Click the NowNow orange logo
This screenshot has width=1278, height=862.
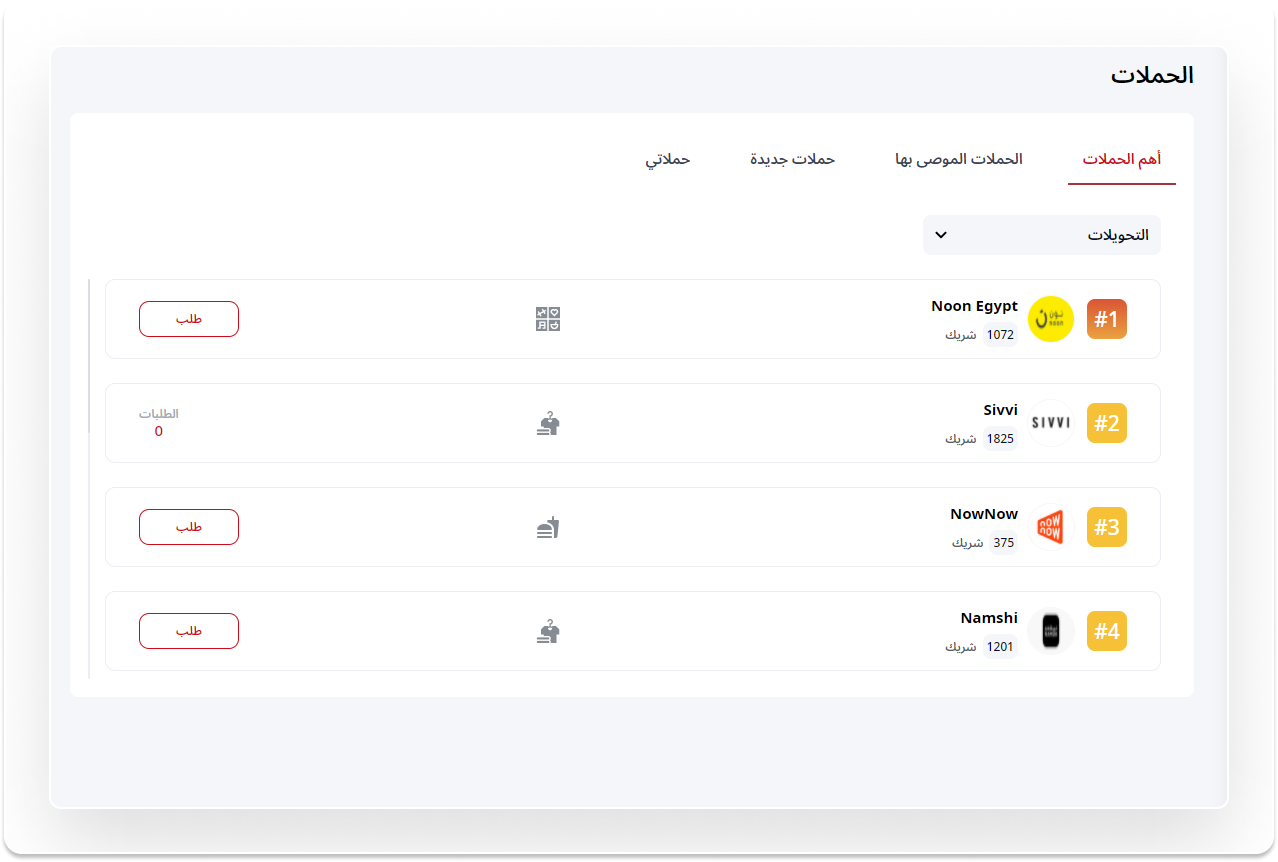point(1051,527)
